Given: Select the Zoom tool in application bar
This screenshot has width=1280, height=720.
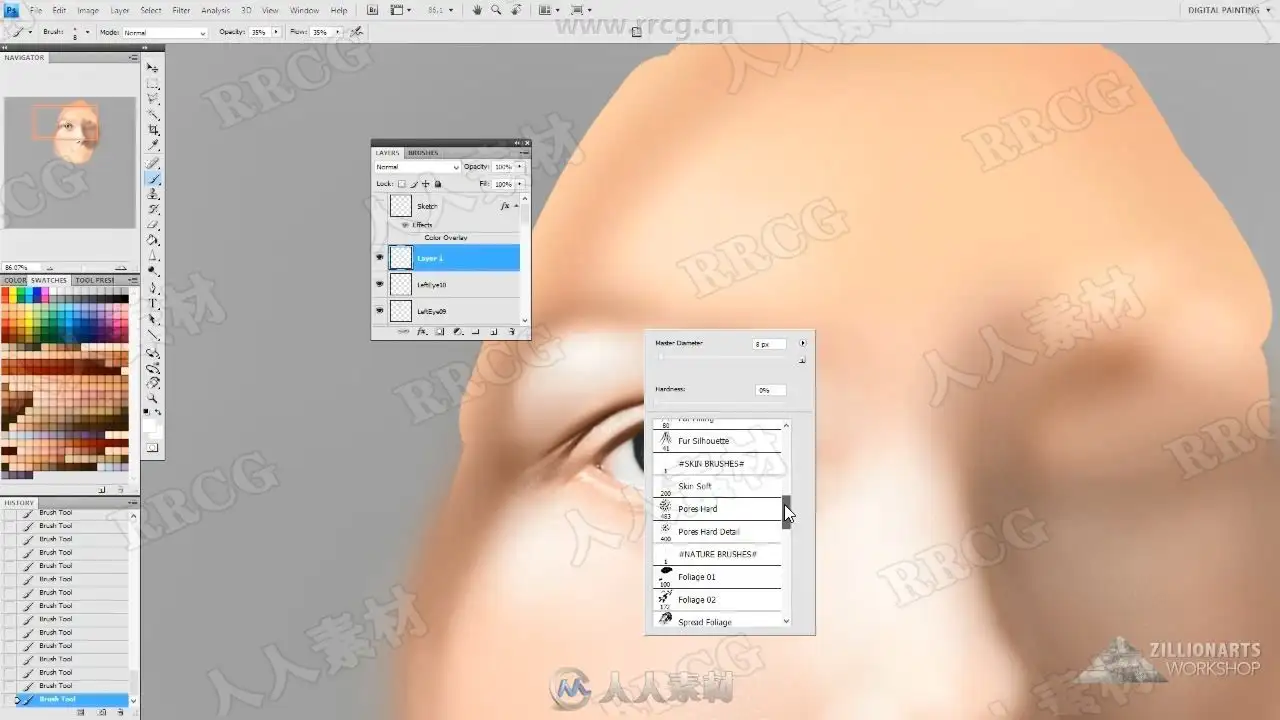Looking at the screenshot, I should tap(496, 10).
